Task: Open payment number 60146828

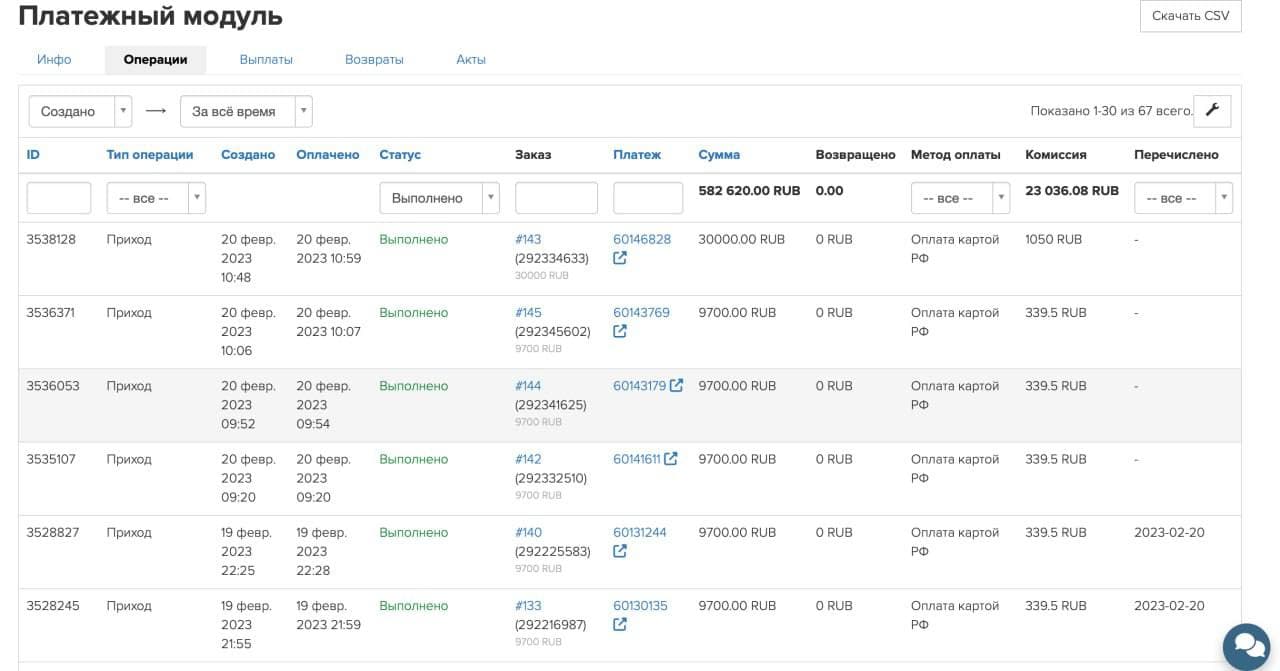Action: tap(642, 239)
